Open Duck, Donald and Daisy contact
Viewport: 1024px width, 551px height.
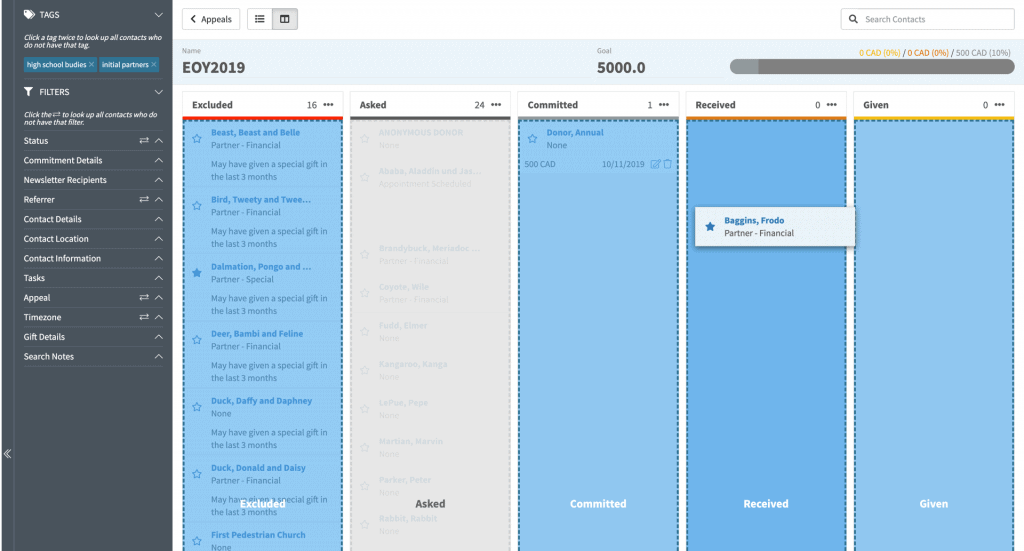click(258, 467)
